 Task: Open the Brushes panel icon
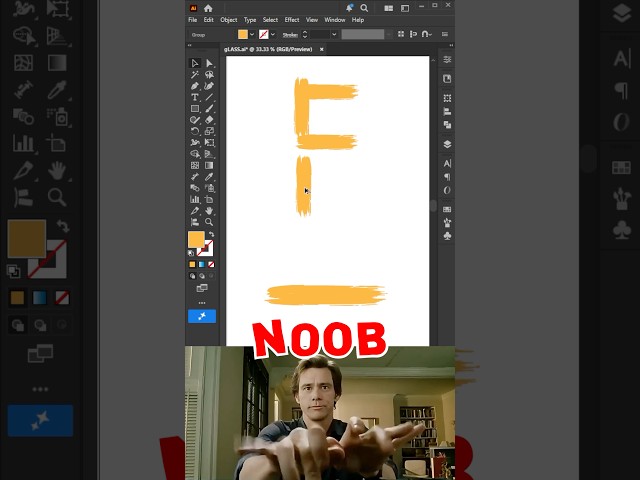tap(447, 223)
